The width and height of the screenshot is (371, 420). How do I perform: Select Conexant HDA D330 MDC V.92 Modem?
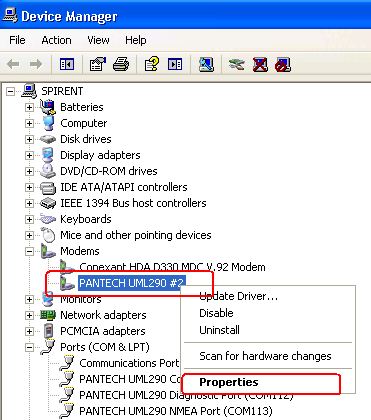click(172, 267)
